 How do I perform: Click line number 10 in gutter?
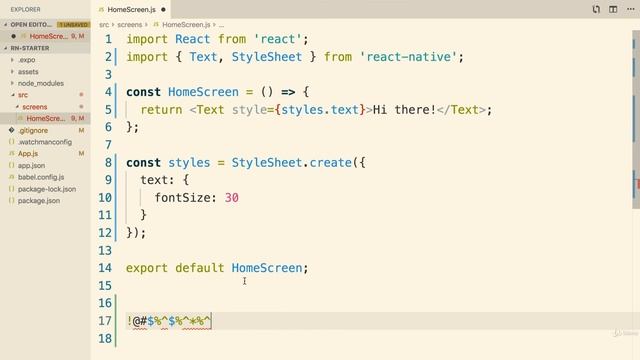click(105, 198)
